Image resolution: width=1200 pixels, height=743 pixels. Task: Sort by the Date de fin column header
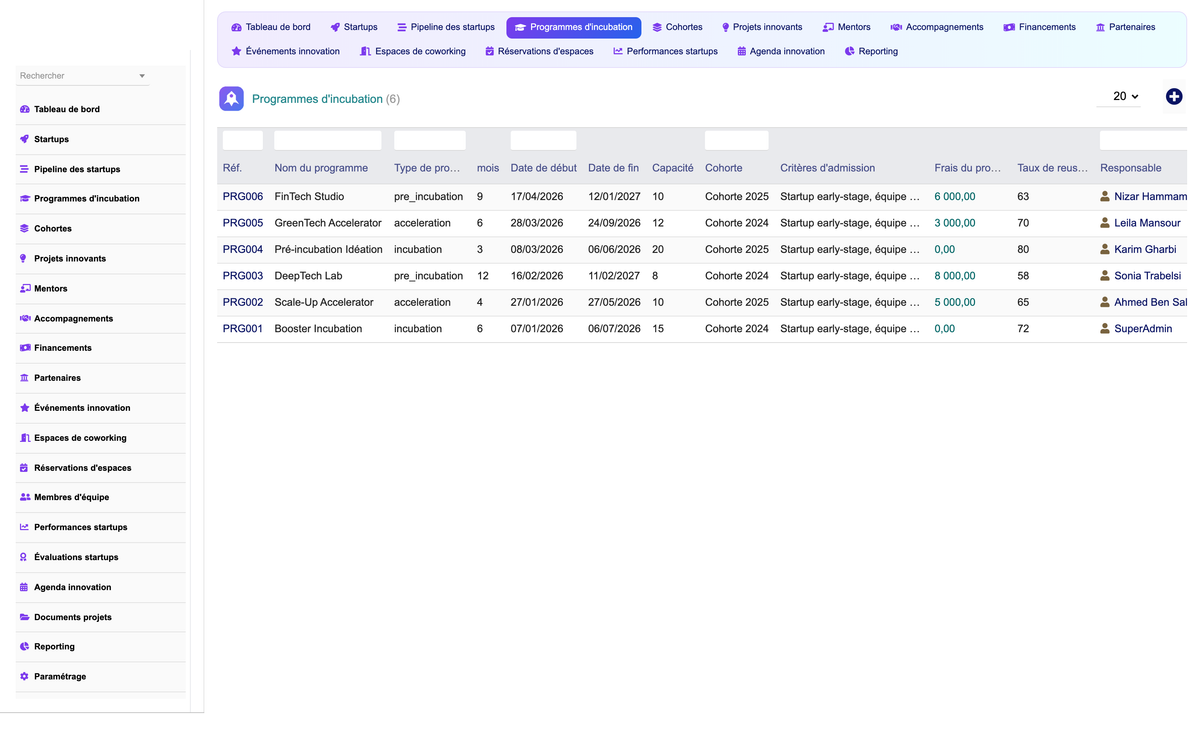pos(613,168)
